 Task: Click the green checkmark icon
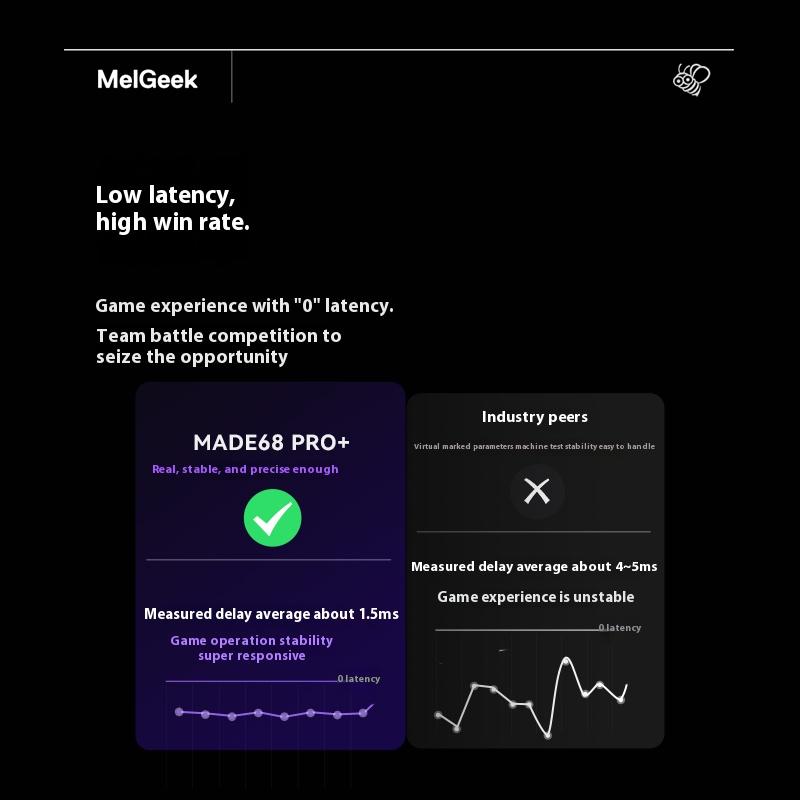272,518
